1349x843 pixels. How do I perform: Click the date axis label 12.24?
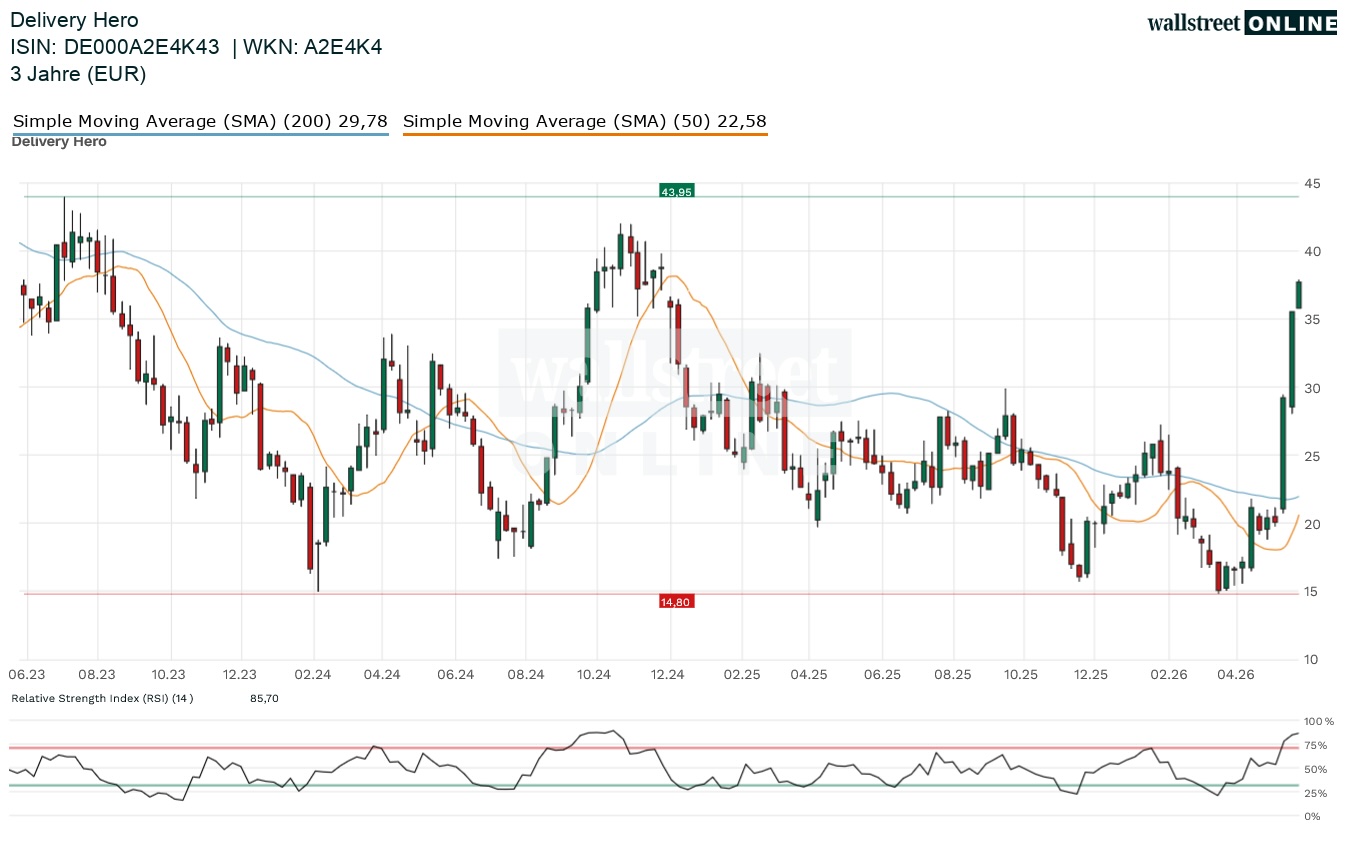click(x=667, y=675)
